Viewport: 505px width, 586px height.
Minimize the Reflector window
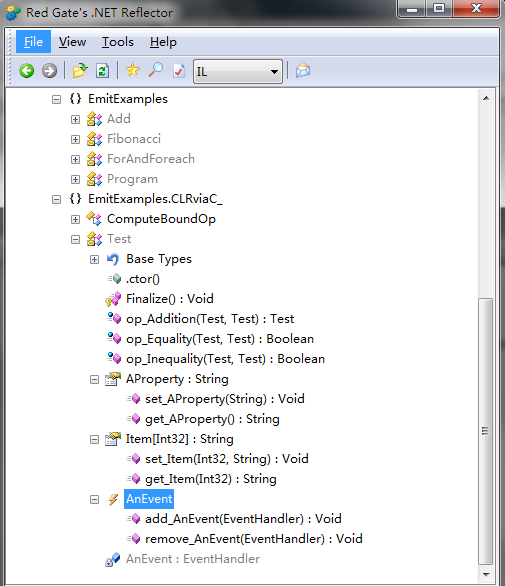click(412, 8)
